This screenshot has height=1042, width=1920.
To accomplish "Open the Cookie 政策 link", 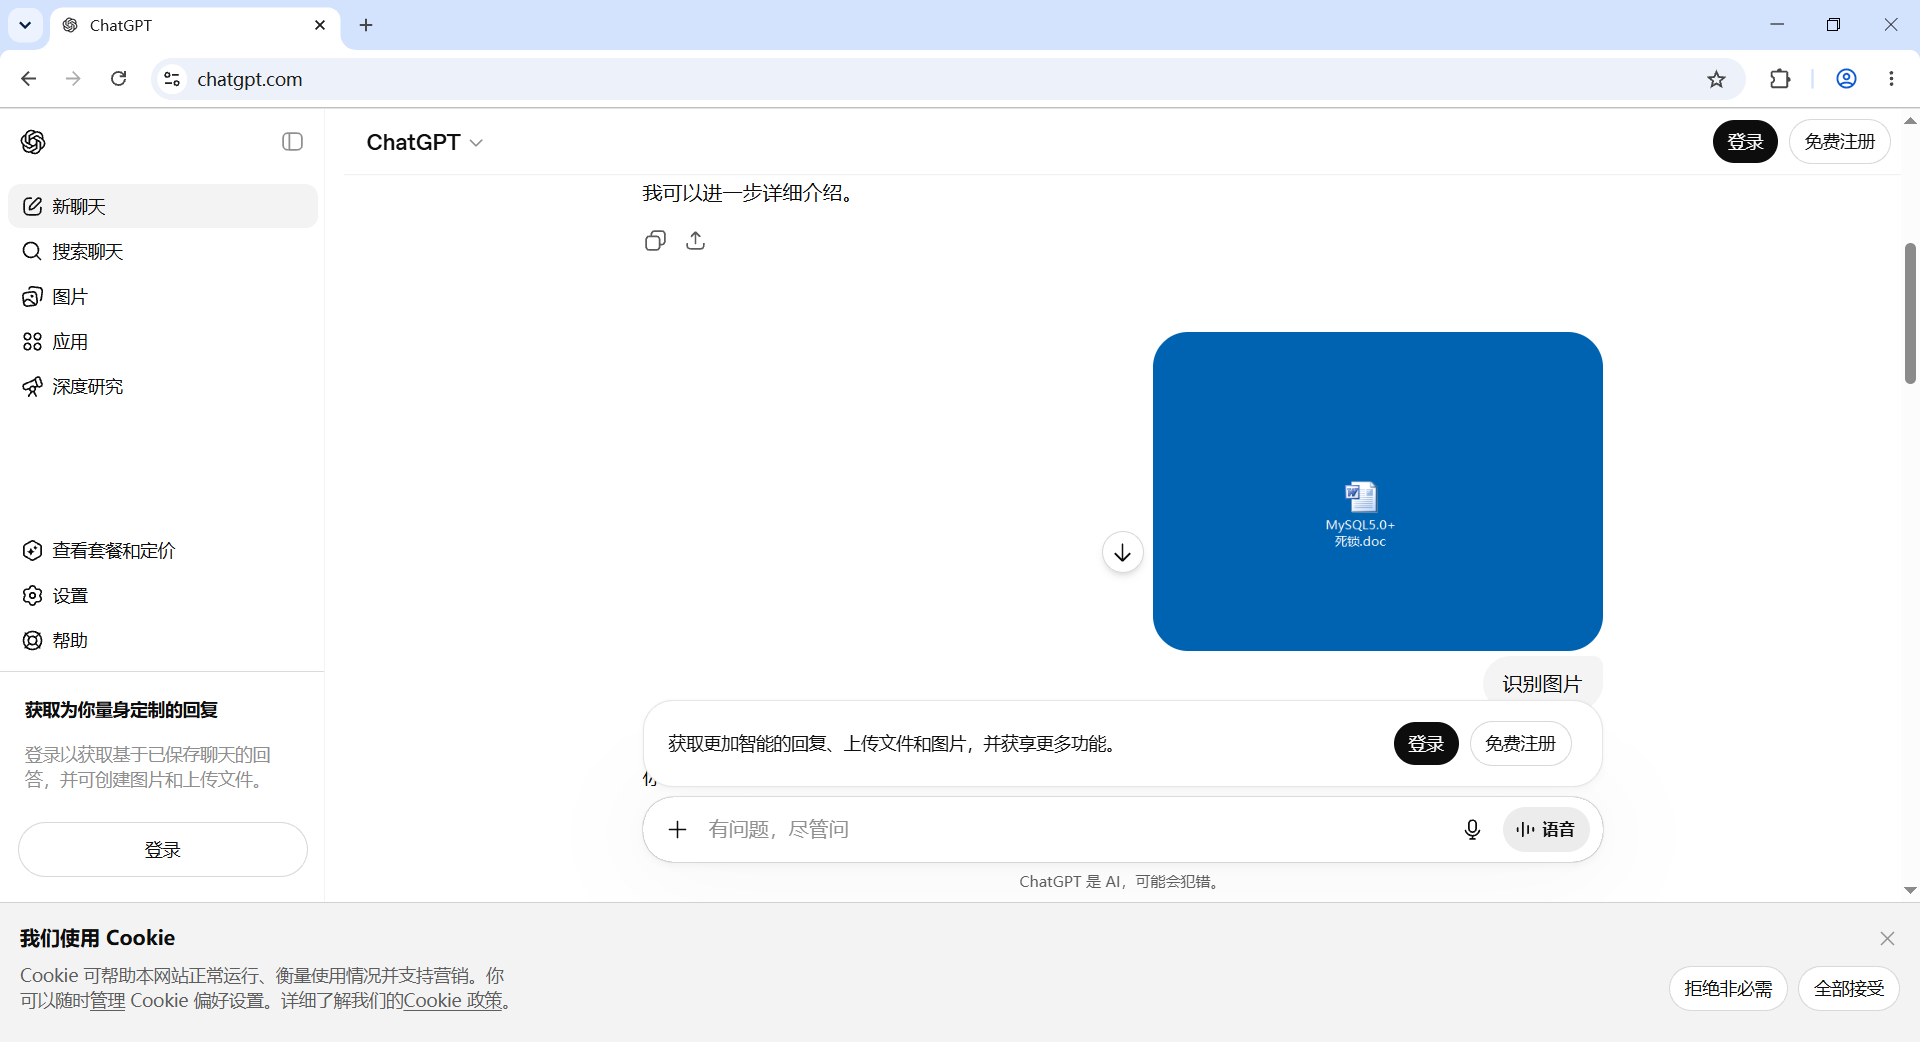I will 453,1000.
